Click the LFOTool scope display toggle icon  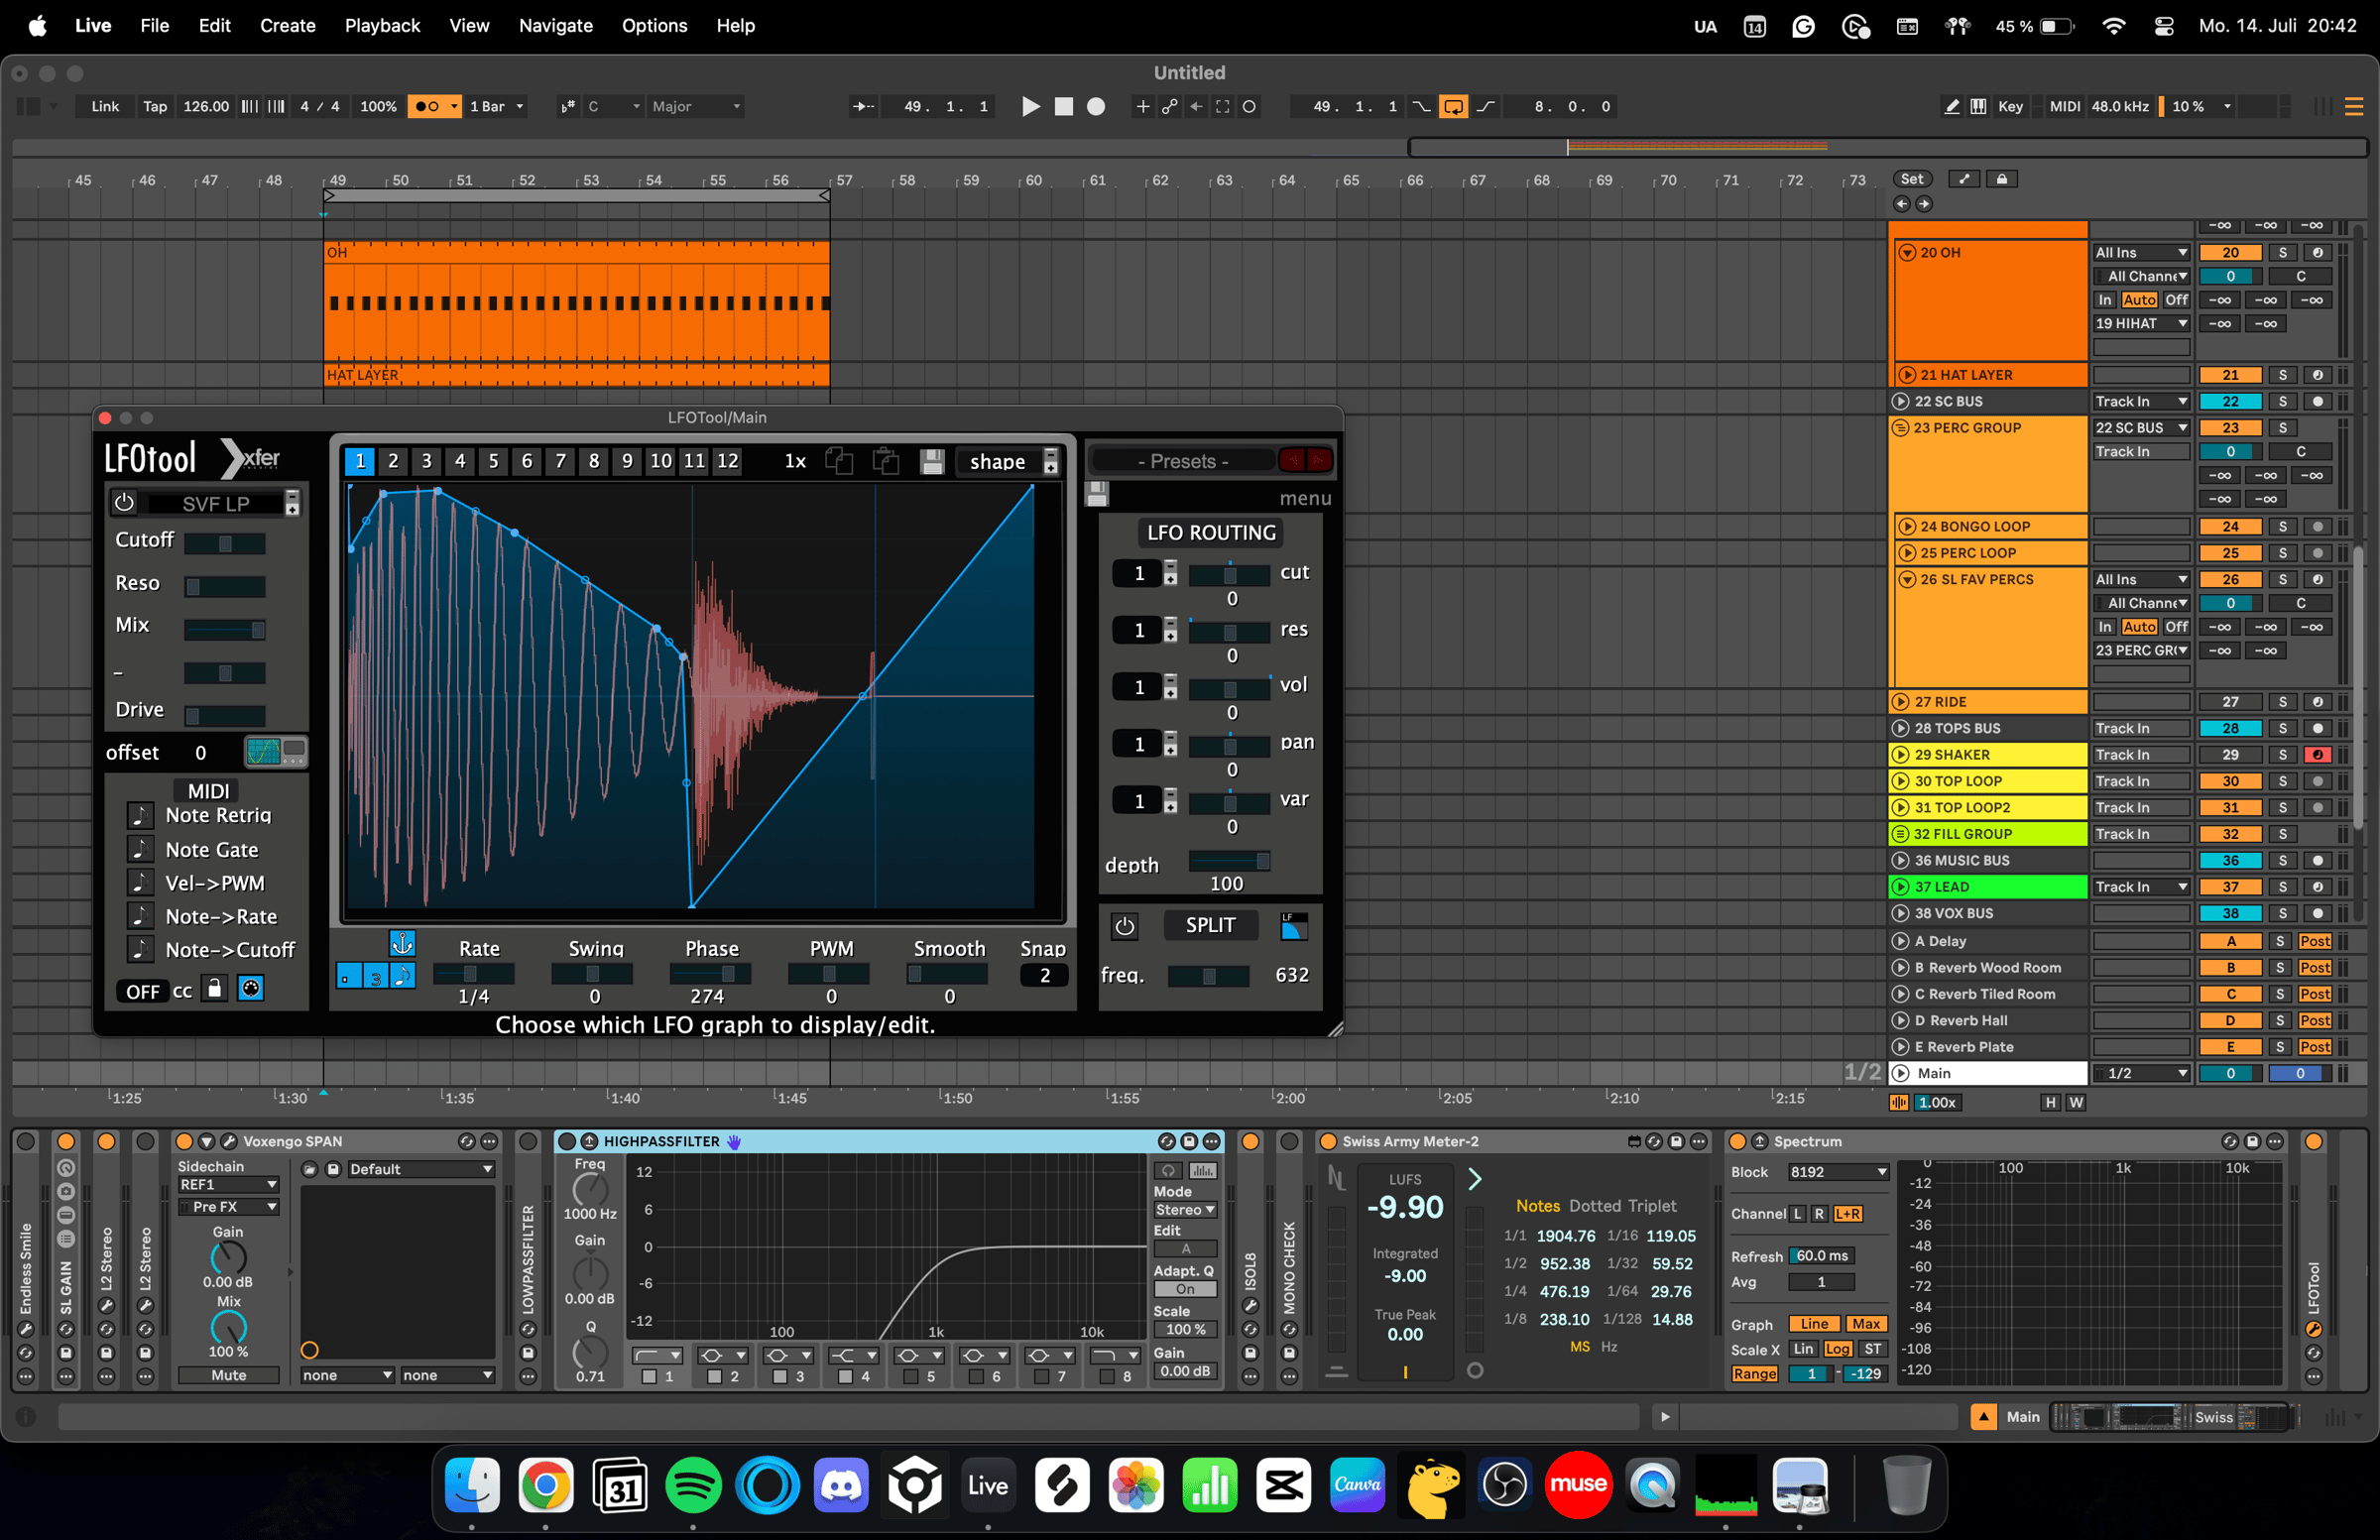[x=276, y=751]
